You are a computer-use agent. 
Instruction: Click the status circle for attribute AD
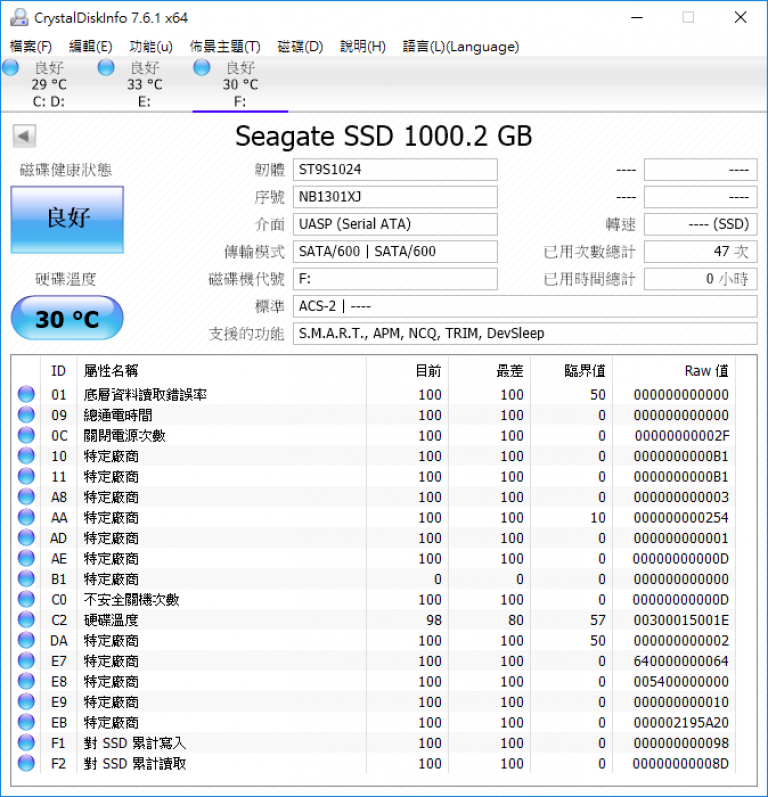coord(26,538)
